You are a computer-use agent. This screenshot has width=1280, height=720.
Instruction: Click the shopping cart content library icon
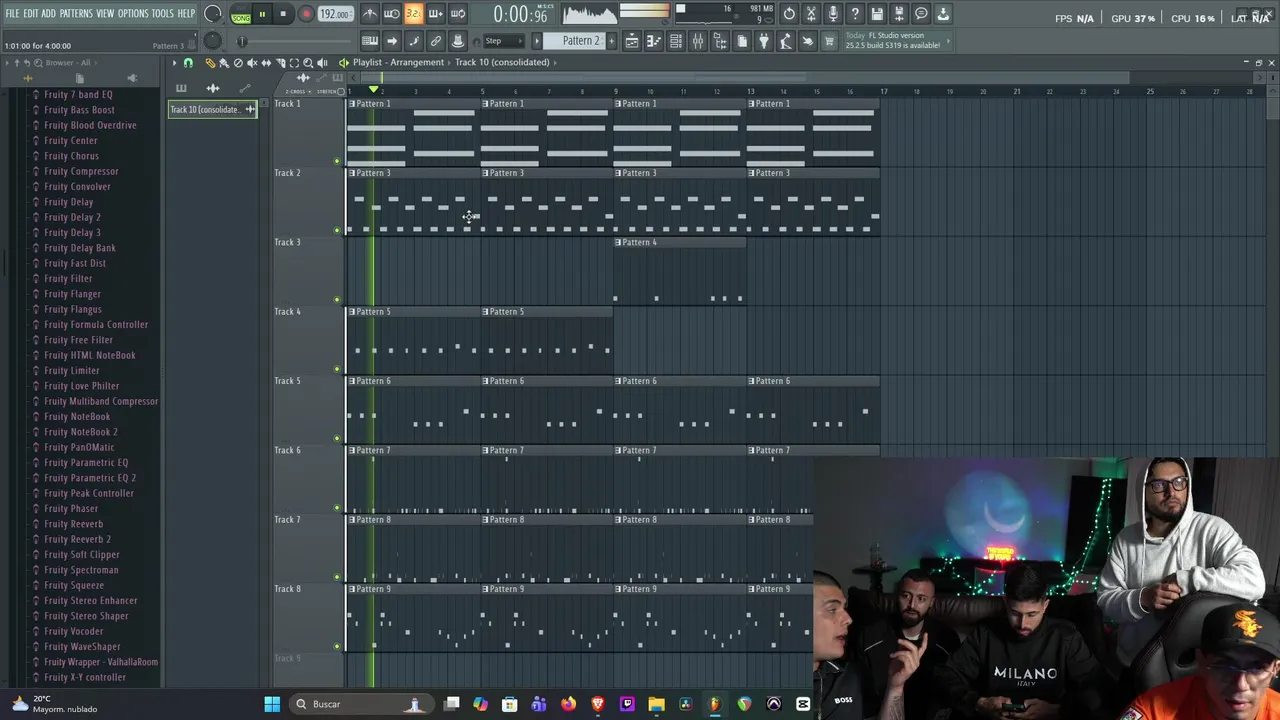(829, 41)
